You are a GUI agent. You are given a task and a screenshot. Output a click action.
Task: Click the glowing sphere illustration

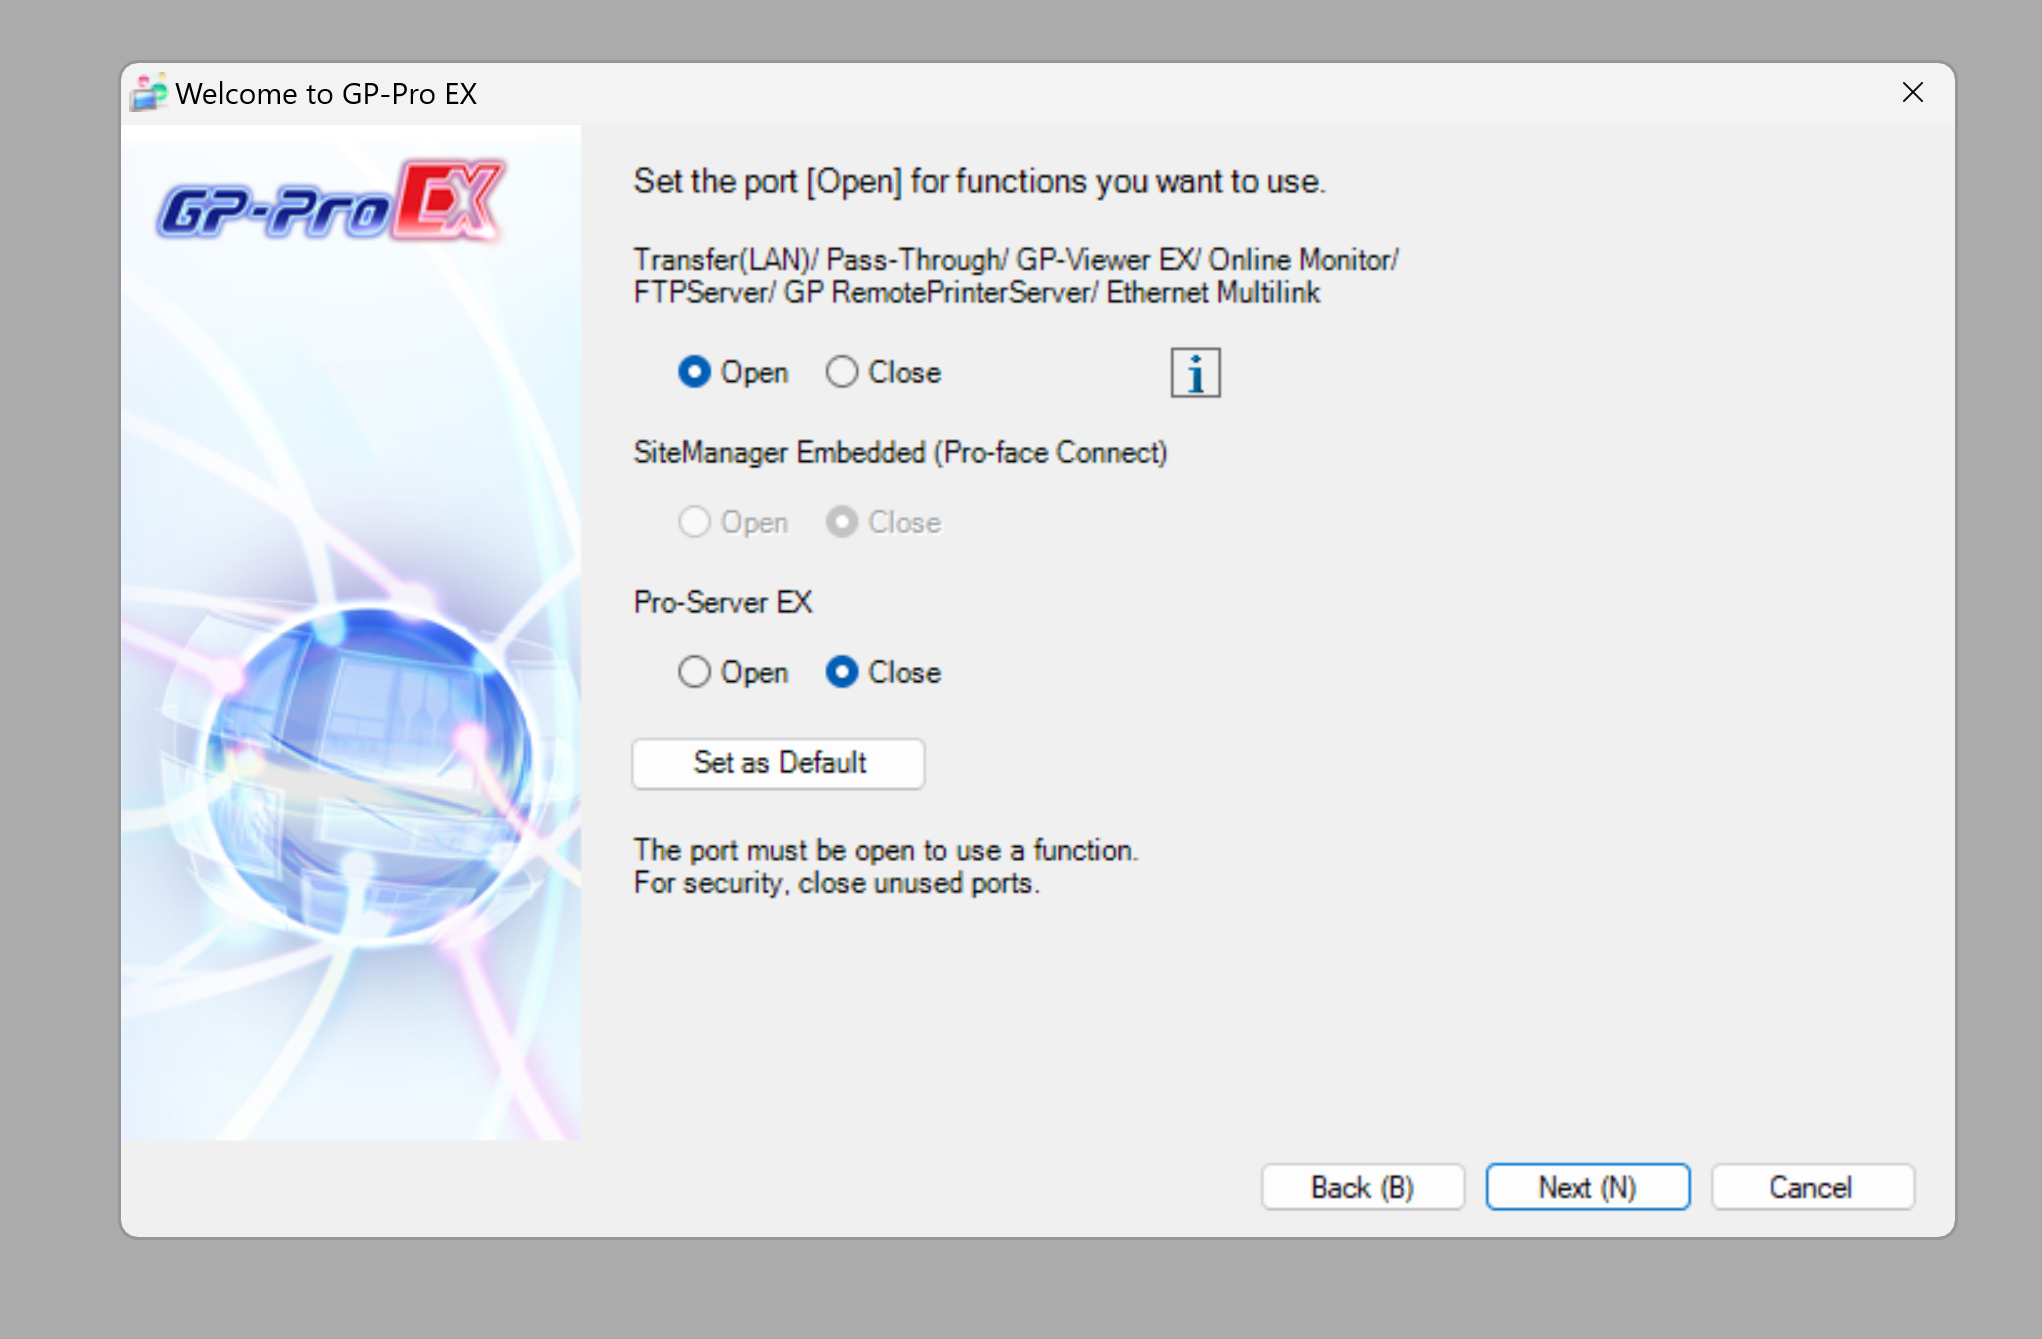point(366,771)
